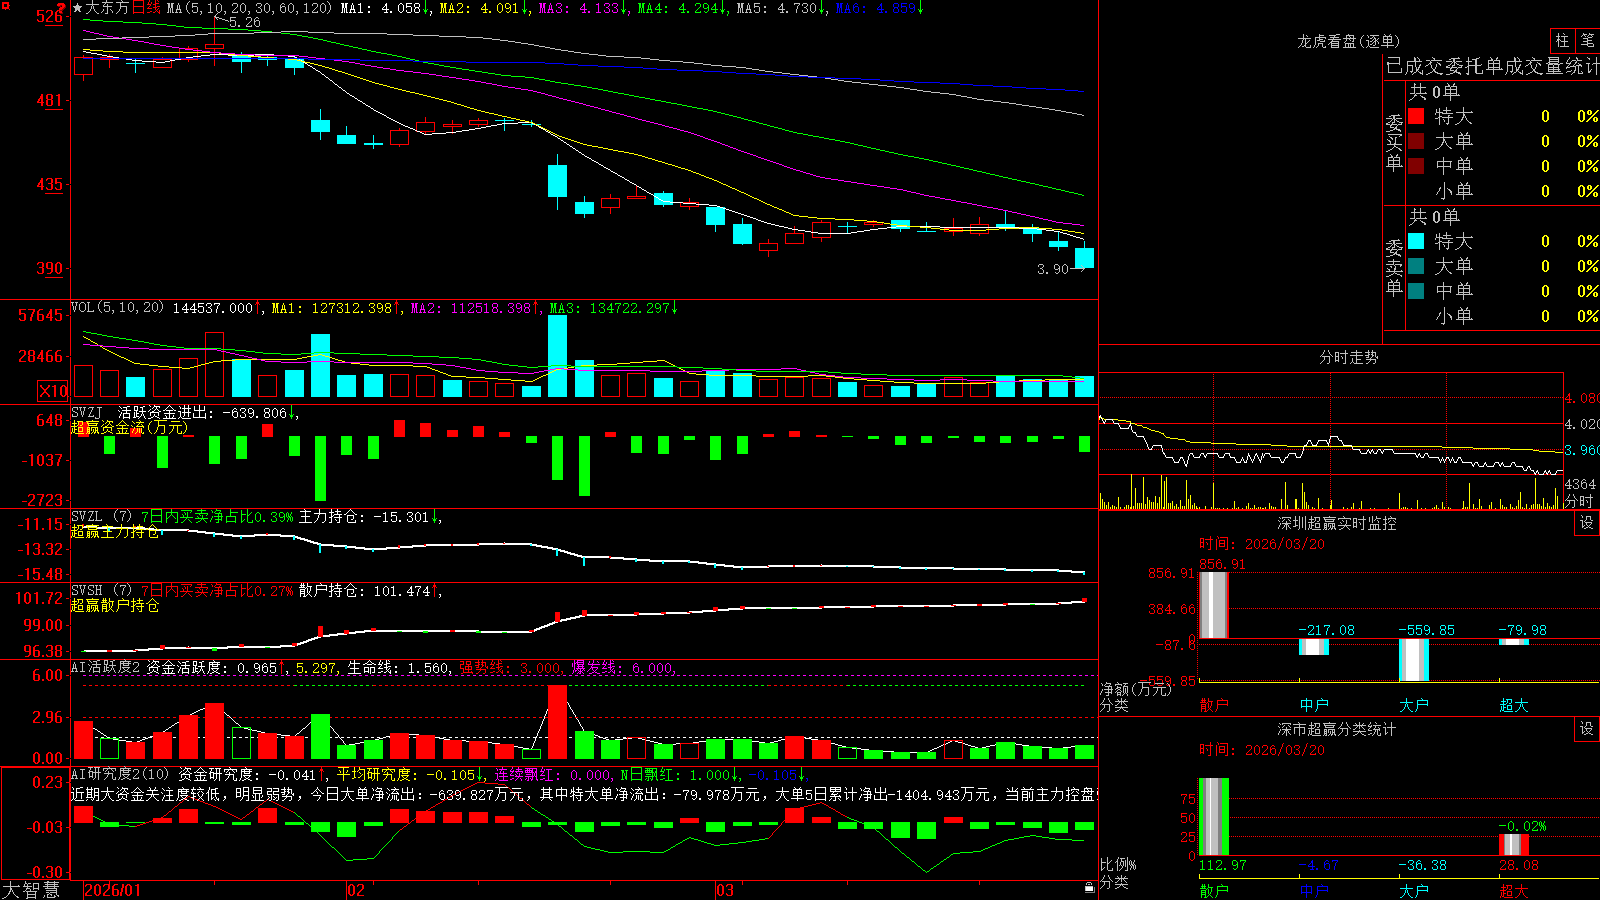Click the 爆发线: 6.000 label
This screenshot has height=900, width=1600.
tap(624, 668)
